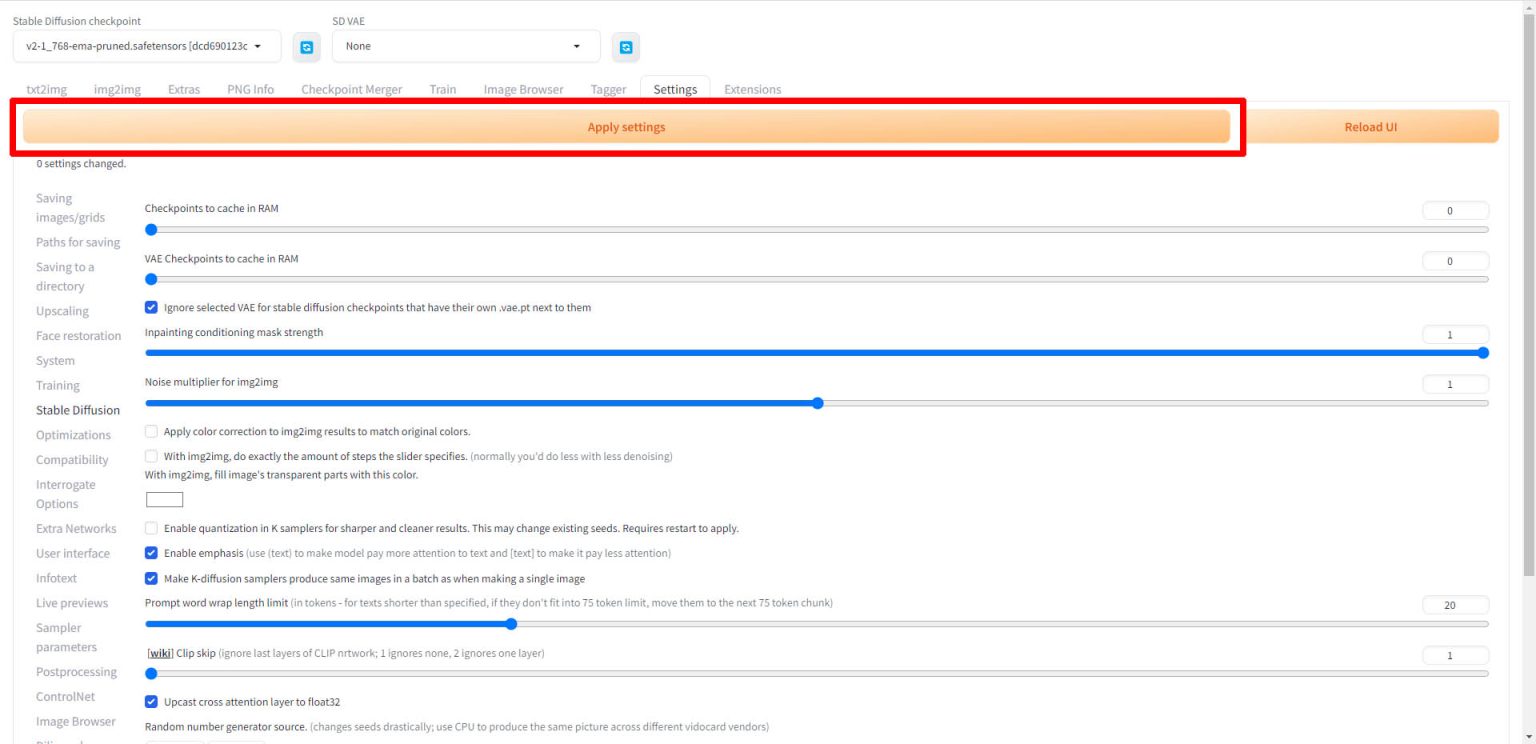
Task: Select the Checkpoint Merger tab
Action: (351, 89)
